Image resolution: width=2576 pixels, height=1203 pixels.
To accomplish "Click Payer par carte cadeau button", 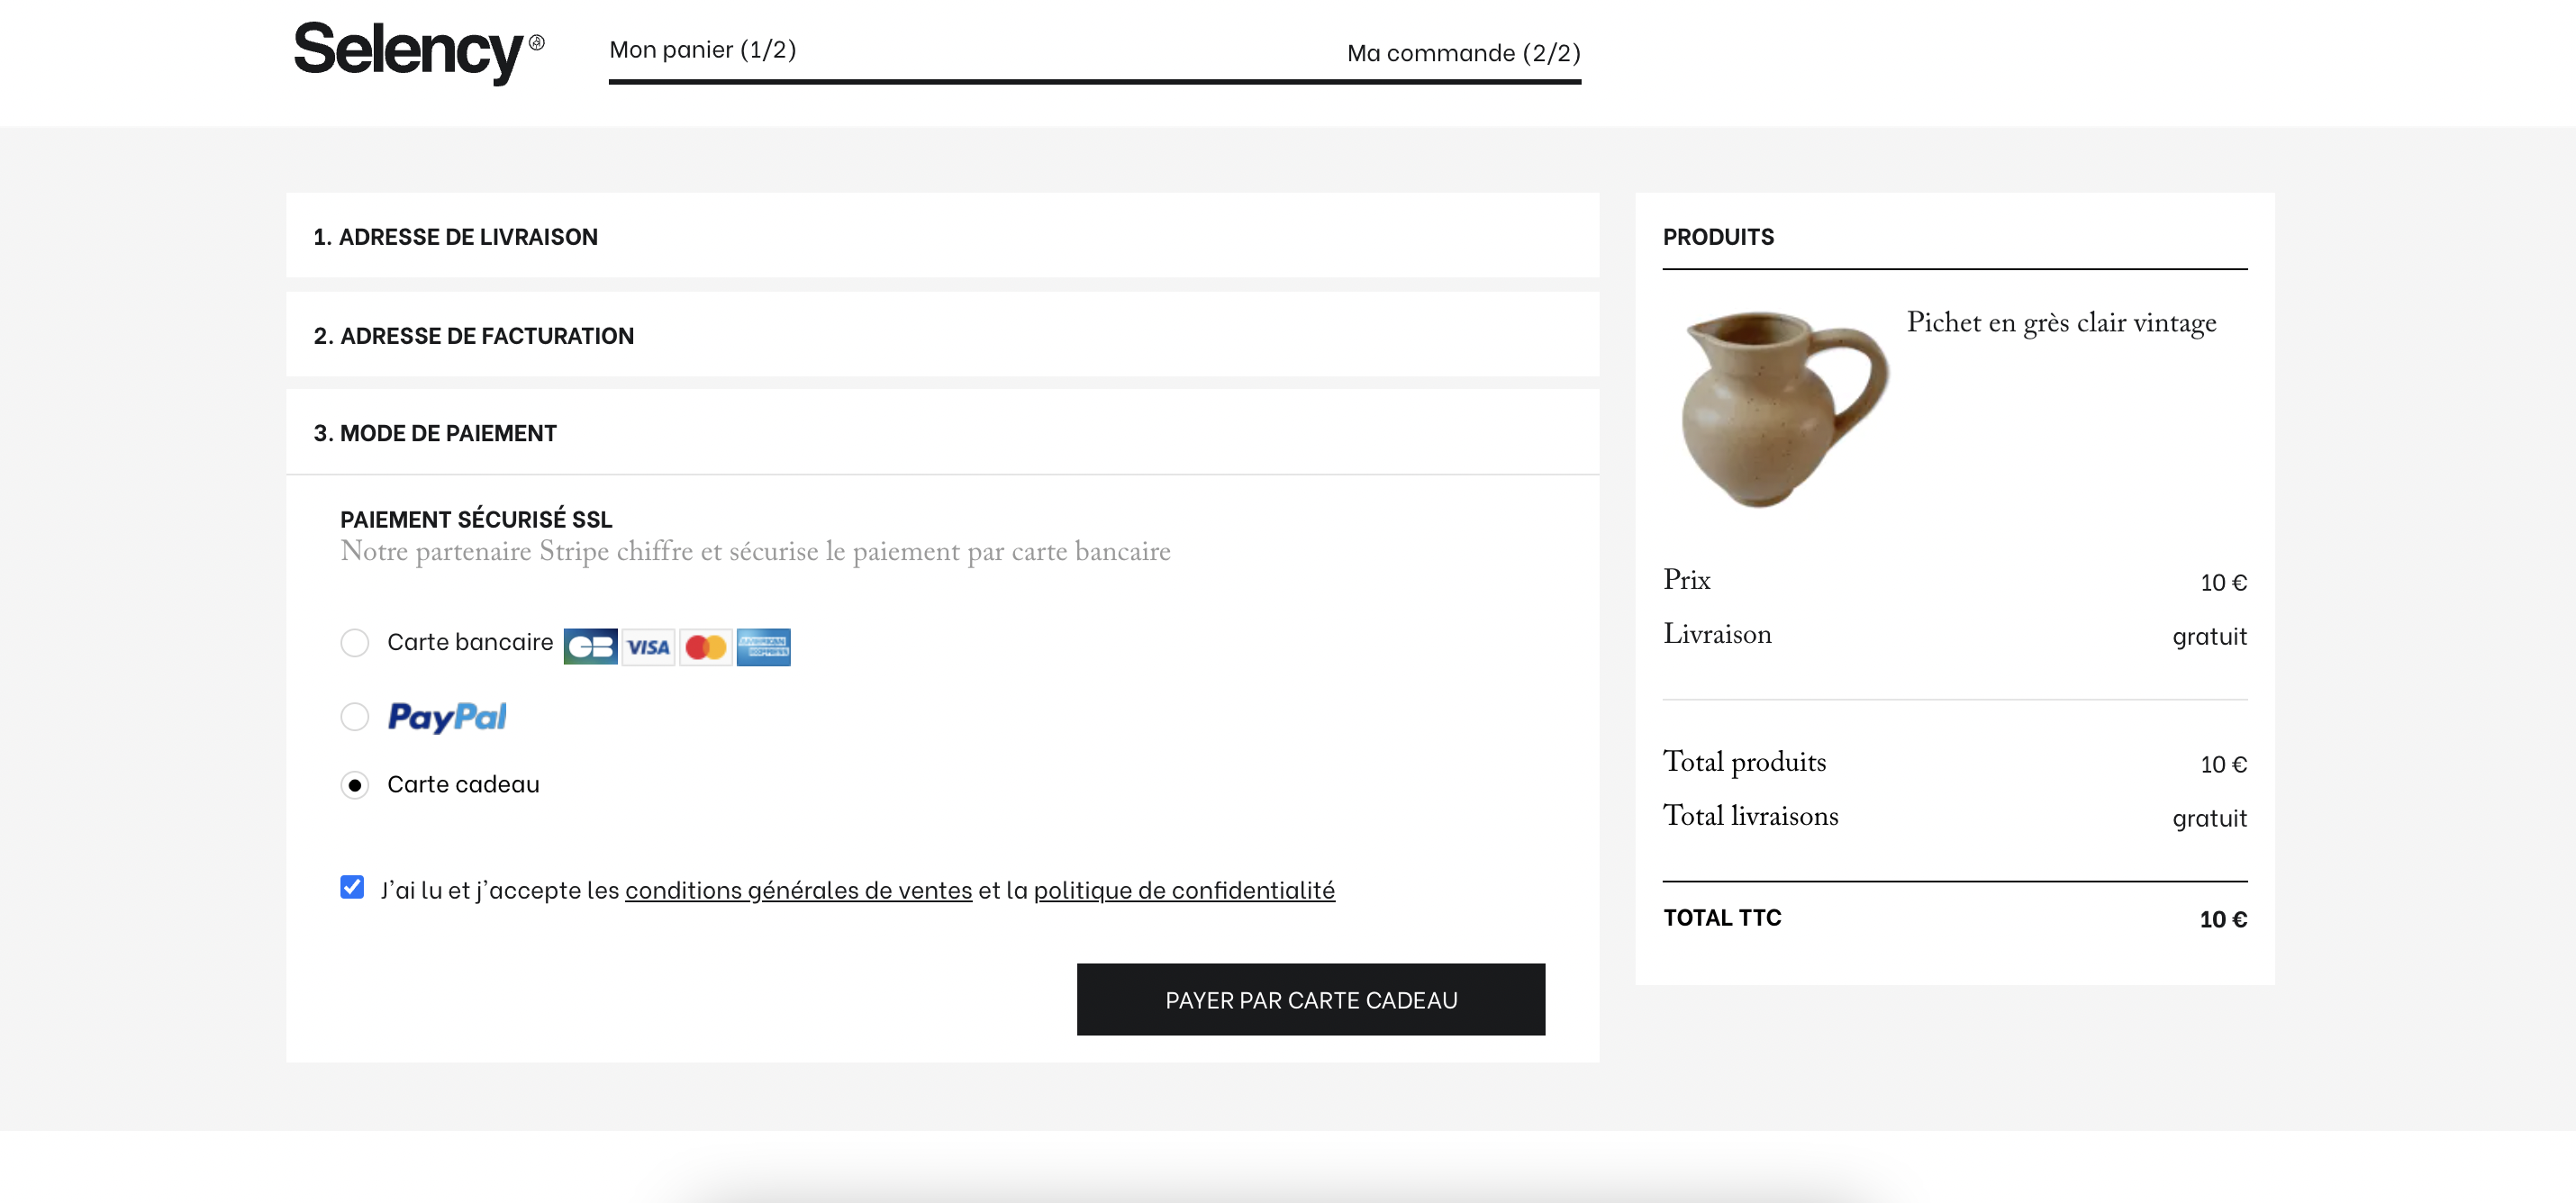I will [1311, 999].
